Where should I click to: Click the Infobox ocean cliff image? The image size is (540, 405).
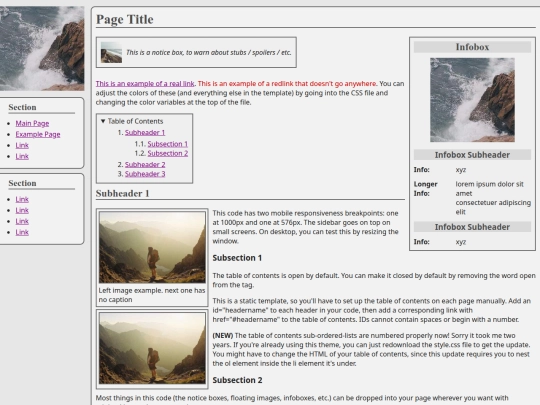point(472,100)
